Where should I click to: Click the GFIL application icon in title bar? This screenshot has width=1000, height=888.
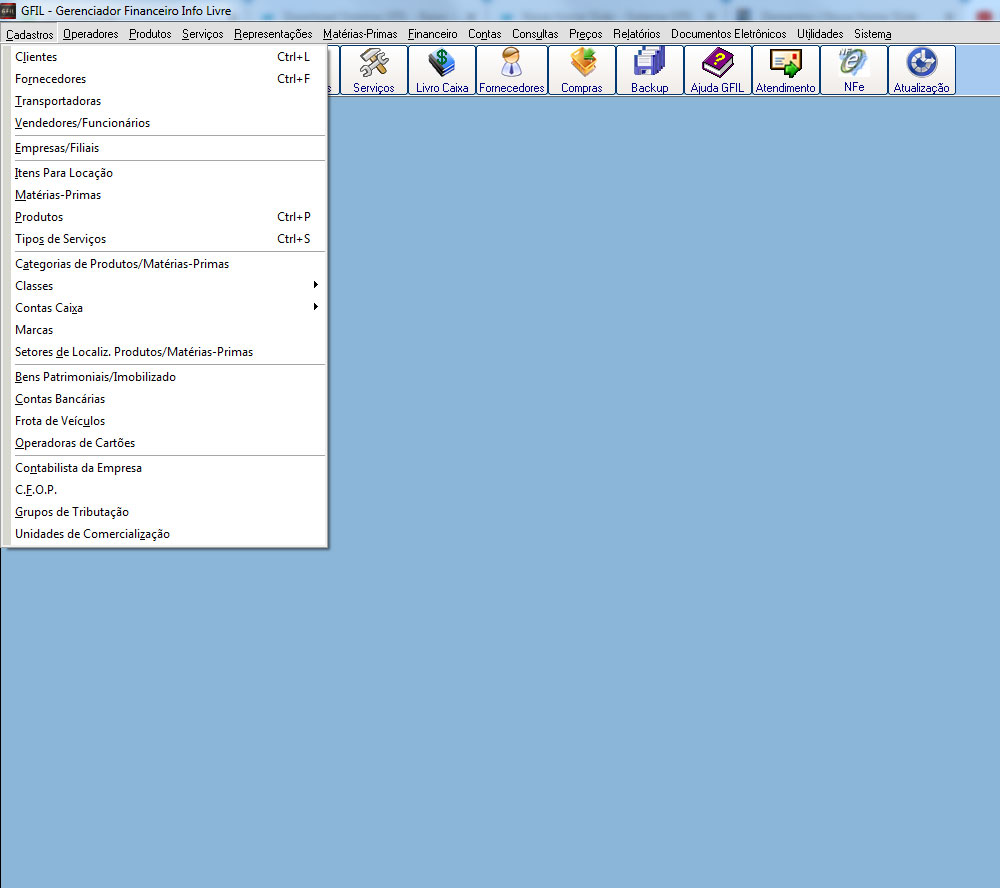8,11
